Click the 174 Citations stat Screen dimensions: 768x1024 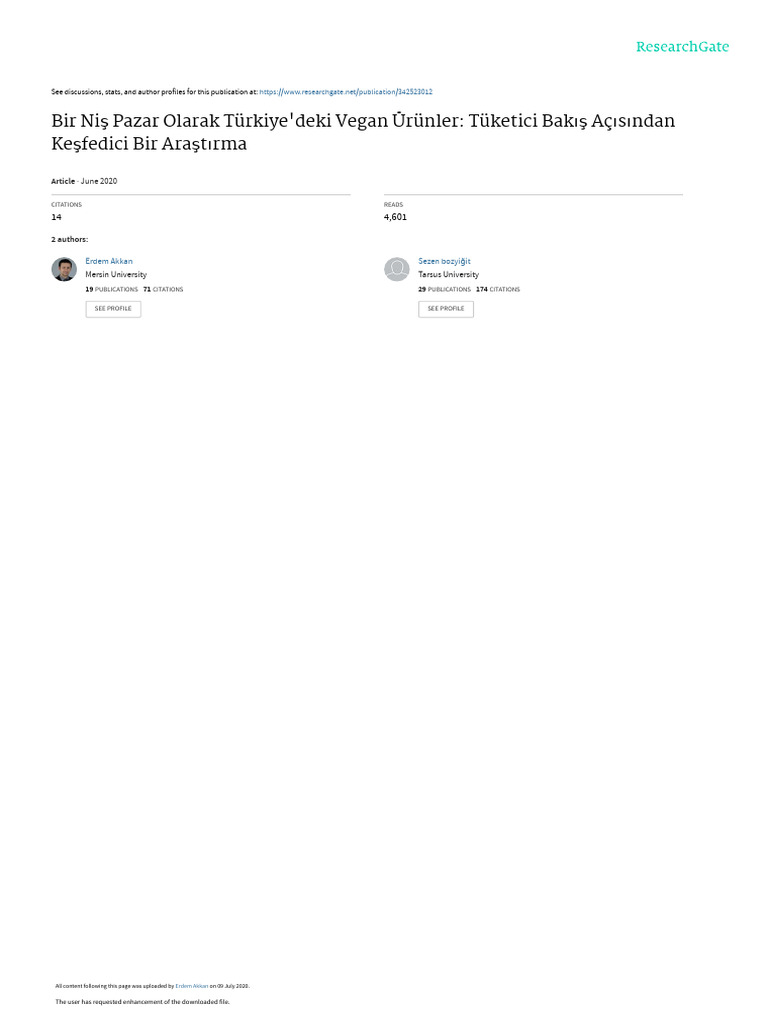click(x=498, y=289)
